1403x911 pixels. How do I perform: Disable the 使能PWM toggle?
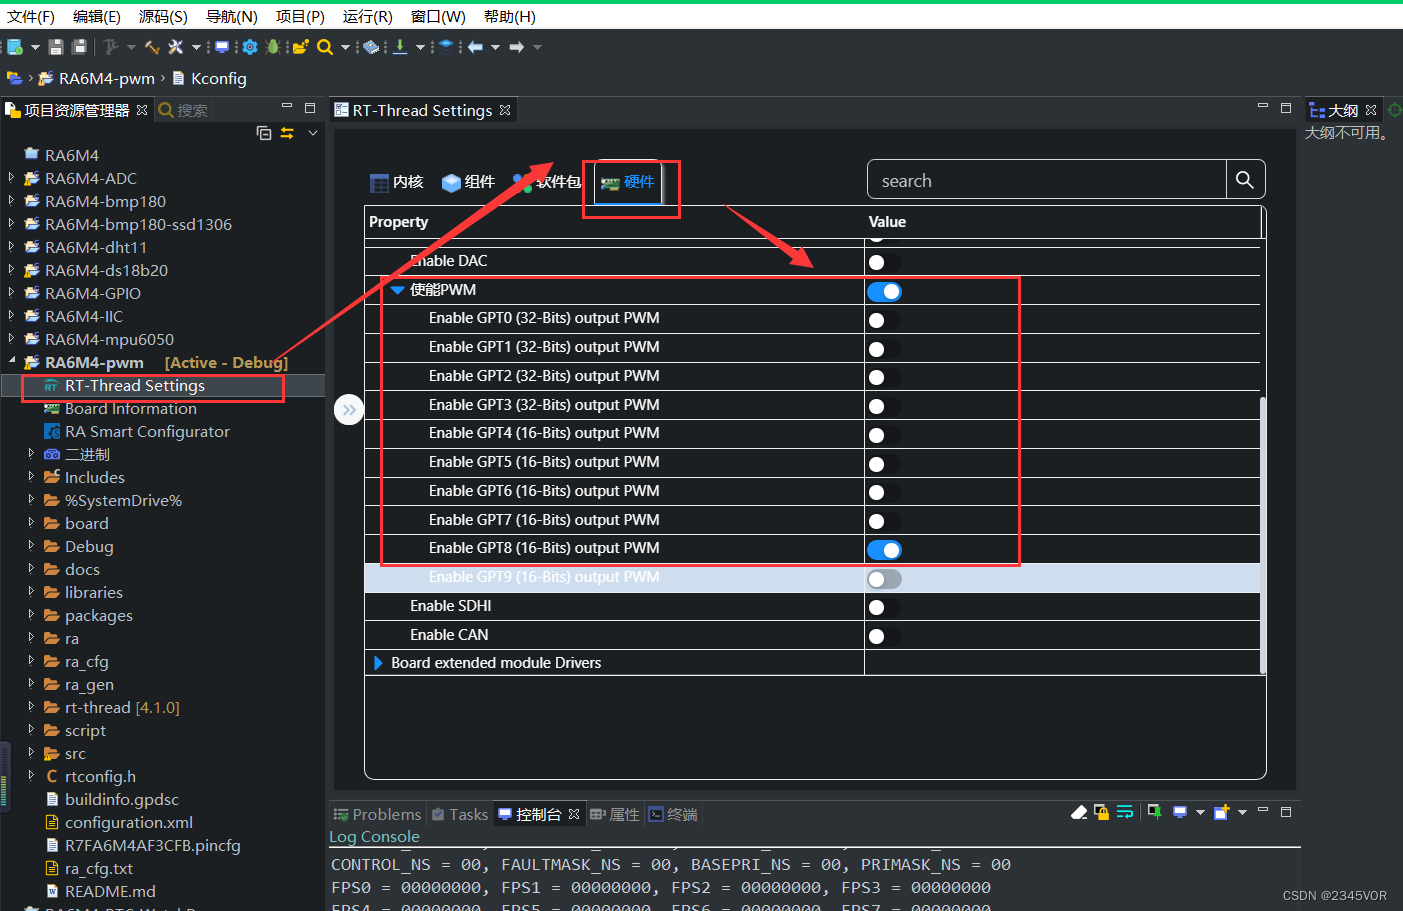884,291
